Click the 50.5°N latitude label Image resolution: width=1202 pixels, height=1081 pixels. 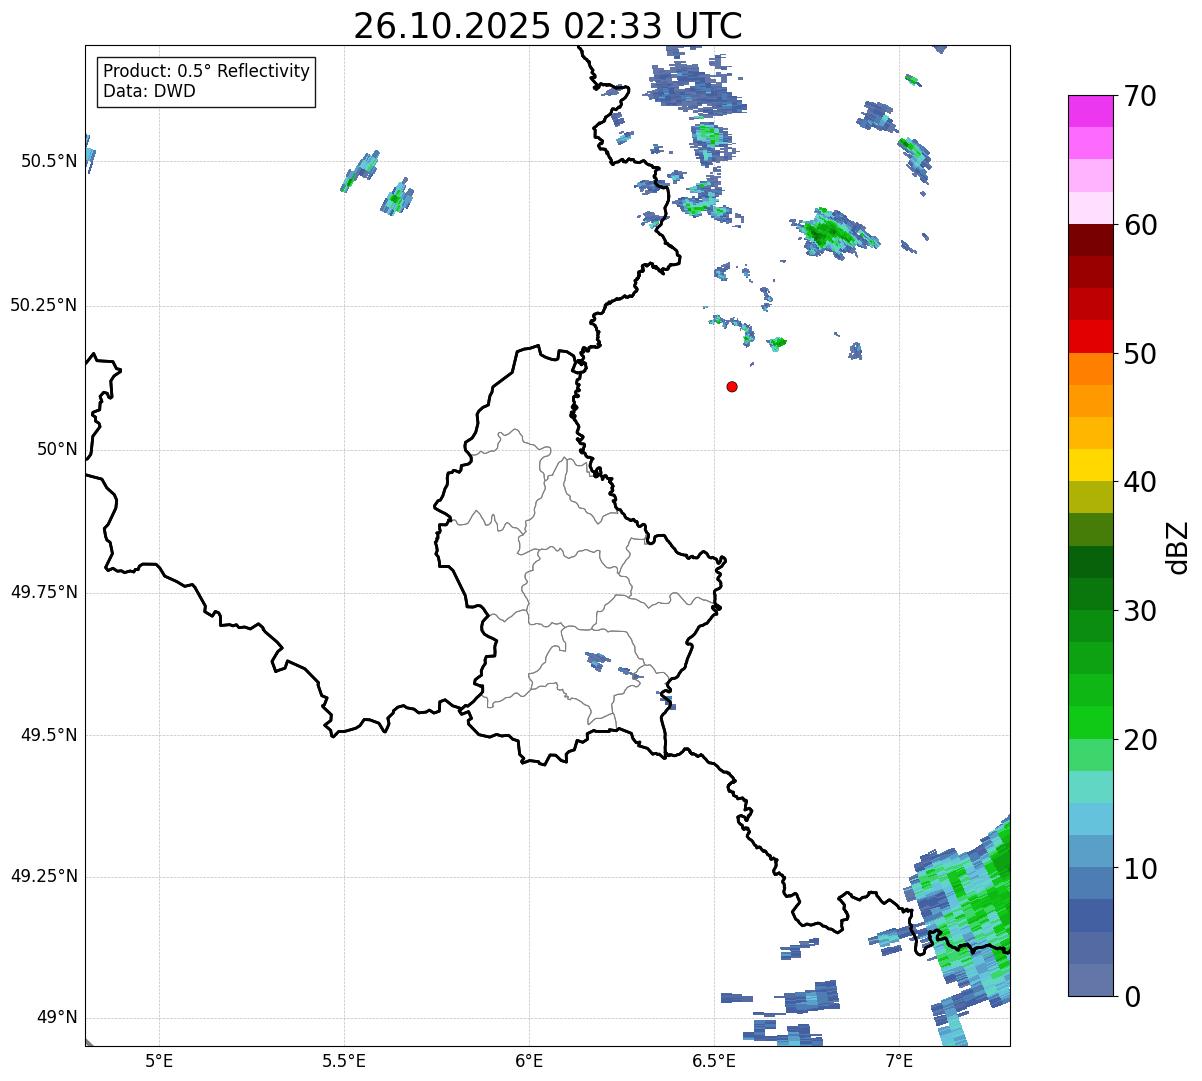pos(48,161)
